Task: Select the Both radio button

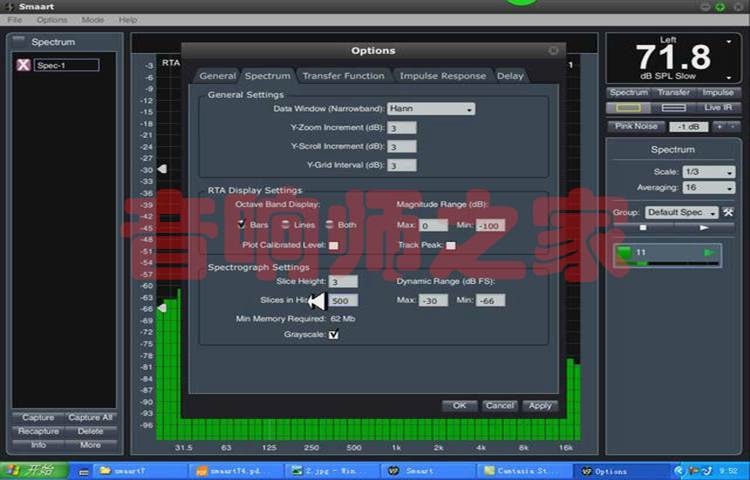Action: coord(330,225)
